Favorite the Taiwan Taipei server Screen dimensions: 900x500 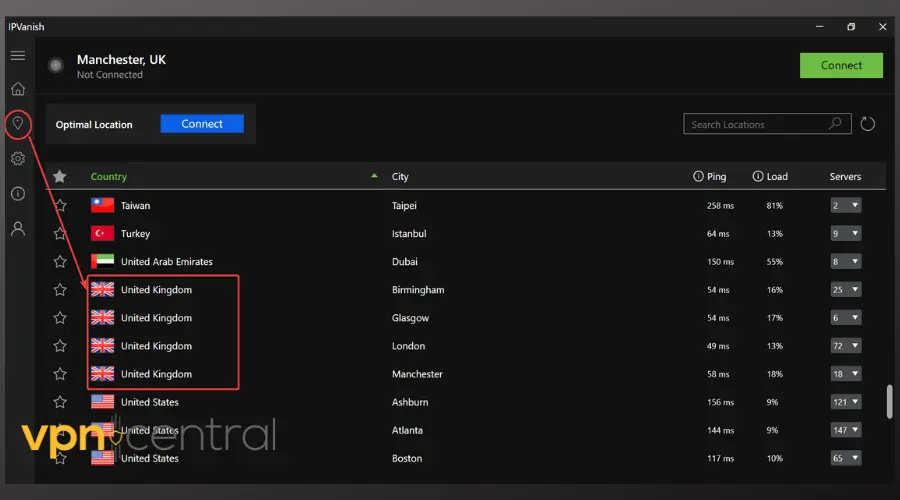coord(60,205)
